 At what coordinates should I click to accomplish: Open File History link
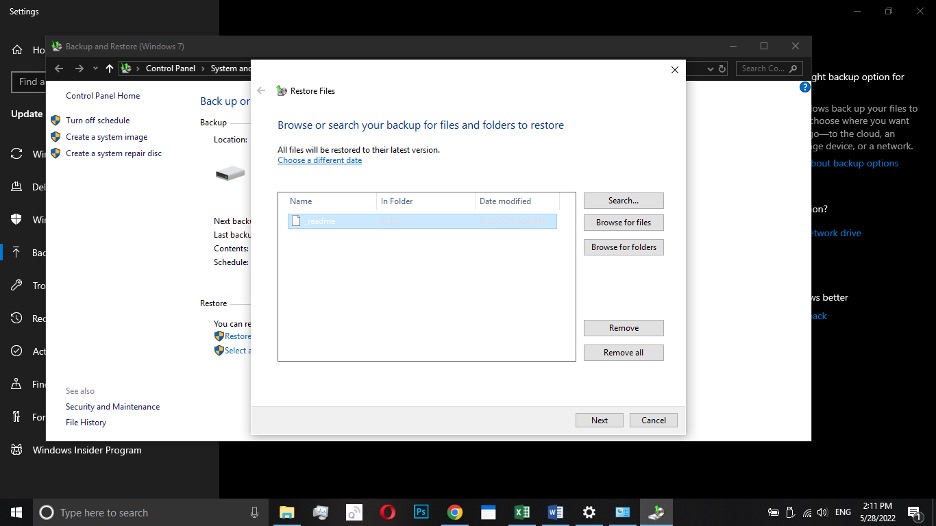click(x=86, y=422)
